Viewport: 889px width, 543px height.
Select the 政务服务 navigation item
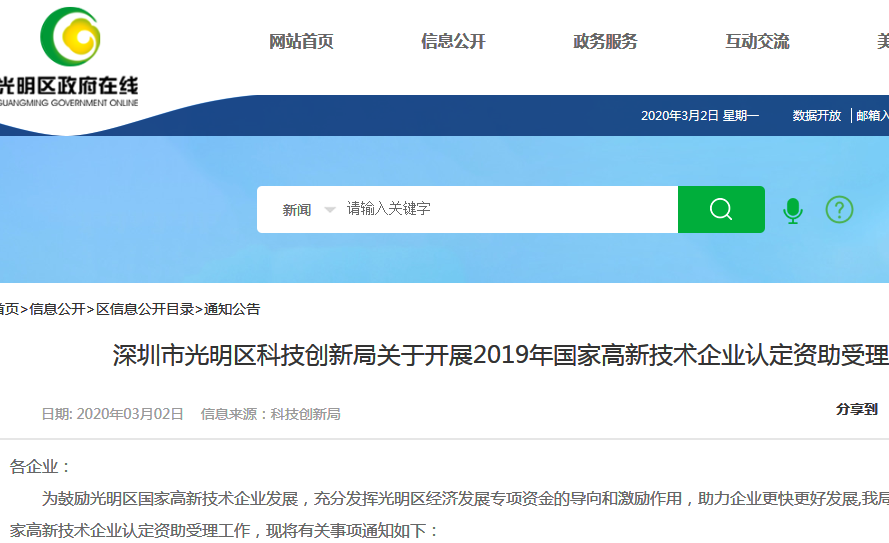[605, 41]
